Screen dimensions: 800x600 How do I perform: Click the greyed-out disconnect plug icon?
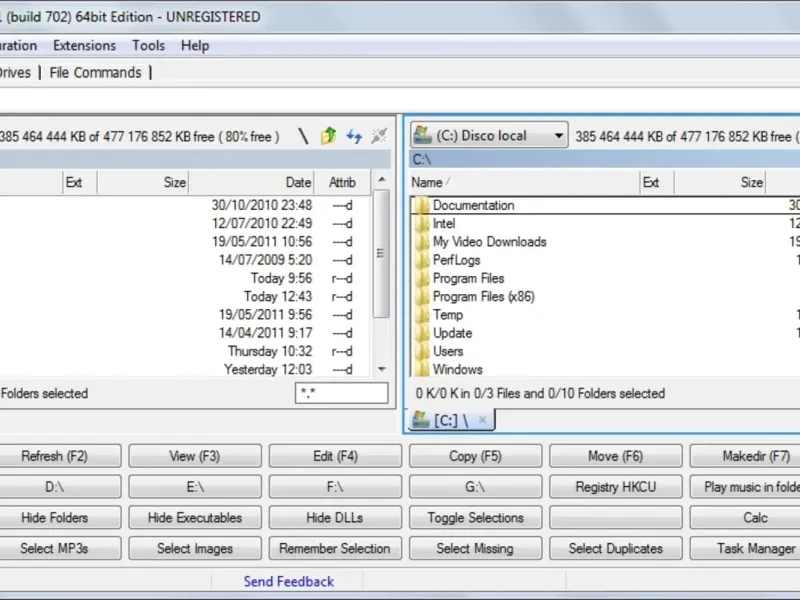[379, 136]
